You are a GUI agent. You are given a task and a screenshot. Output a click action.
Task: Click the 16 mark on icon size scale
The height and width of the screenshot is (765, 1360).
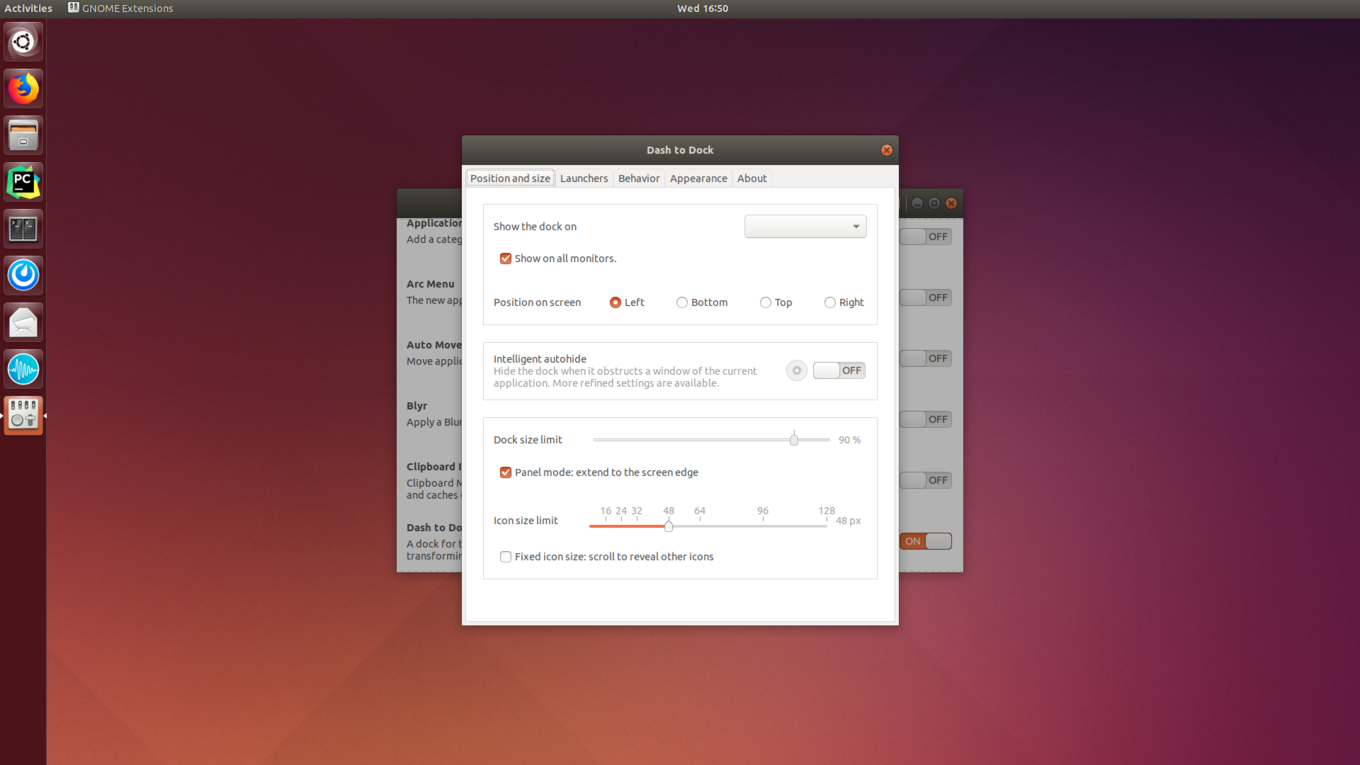click(x=606, y=511)
